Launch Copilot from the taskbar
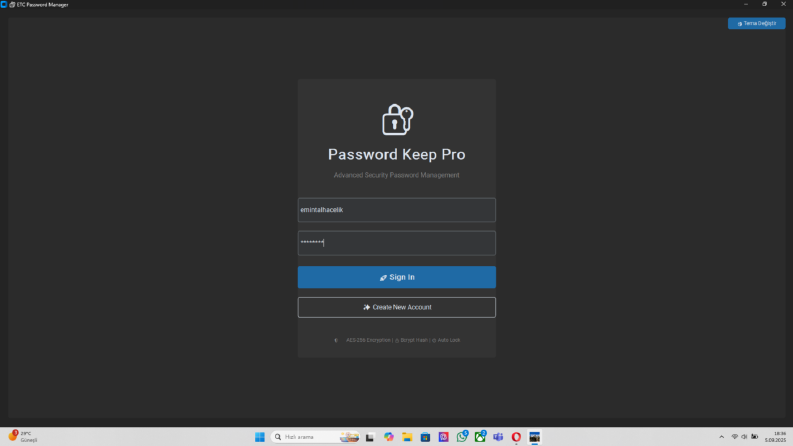The width and height of the screenshot is (793, 446). click(388, 437)
